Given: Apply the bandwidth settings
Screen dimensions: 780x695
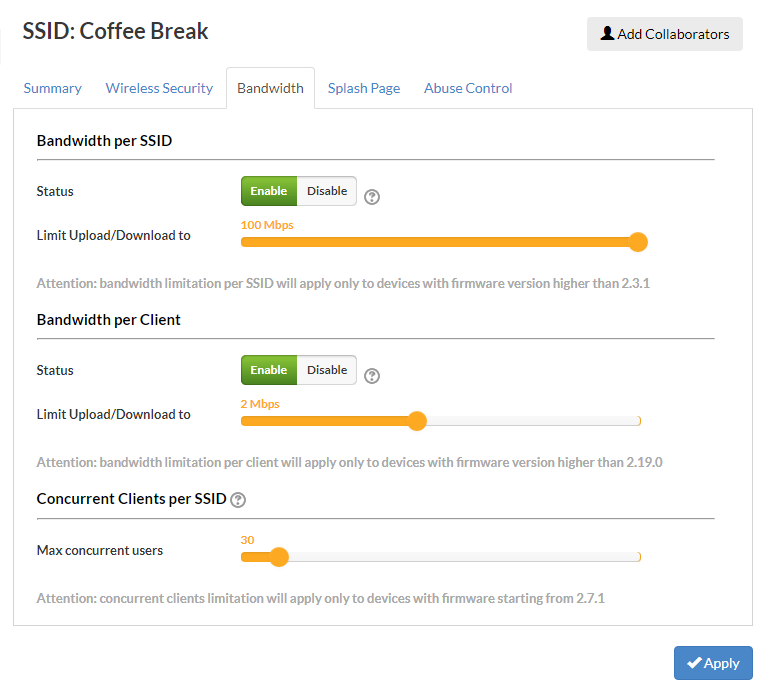Looking at the screenshot, I should pyautogui.click(x=713, y=663).
